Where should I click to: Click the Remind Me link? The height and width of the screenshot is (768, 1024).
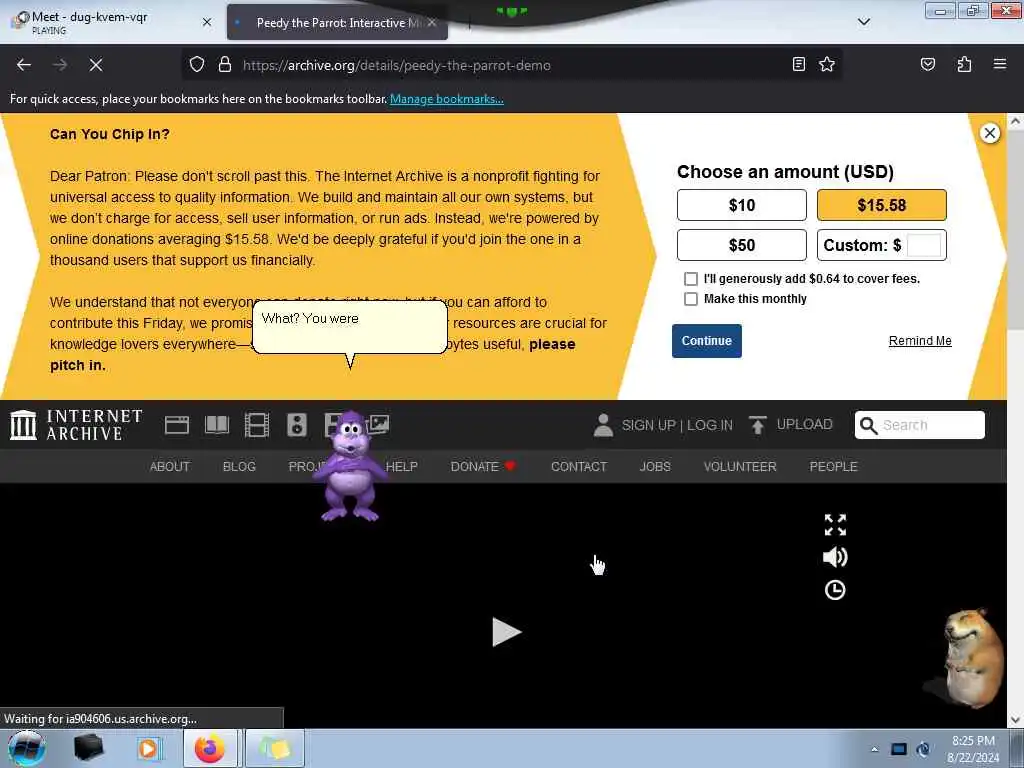920,341
